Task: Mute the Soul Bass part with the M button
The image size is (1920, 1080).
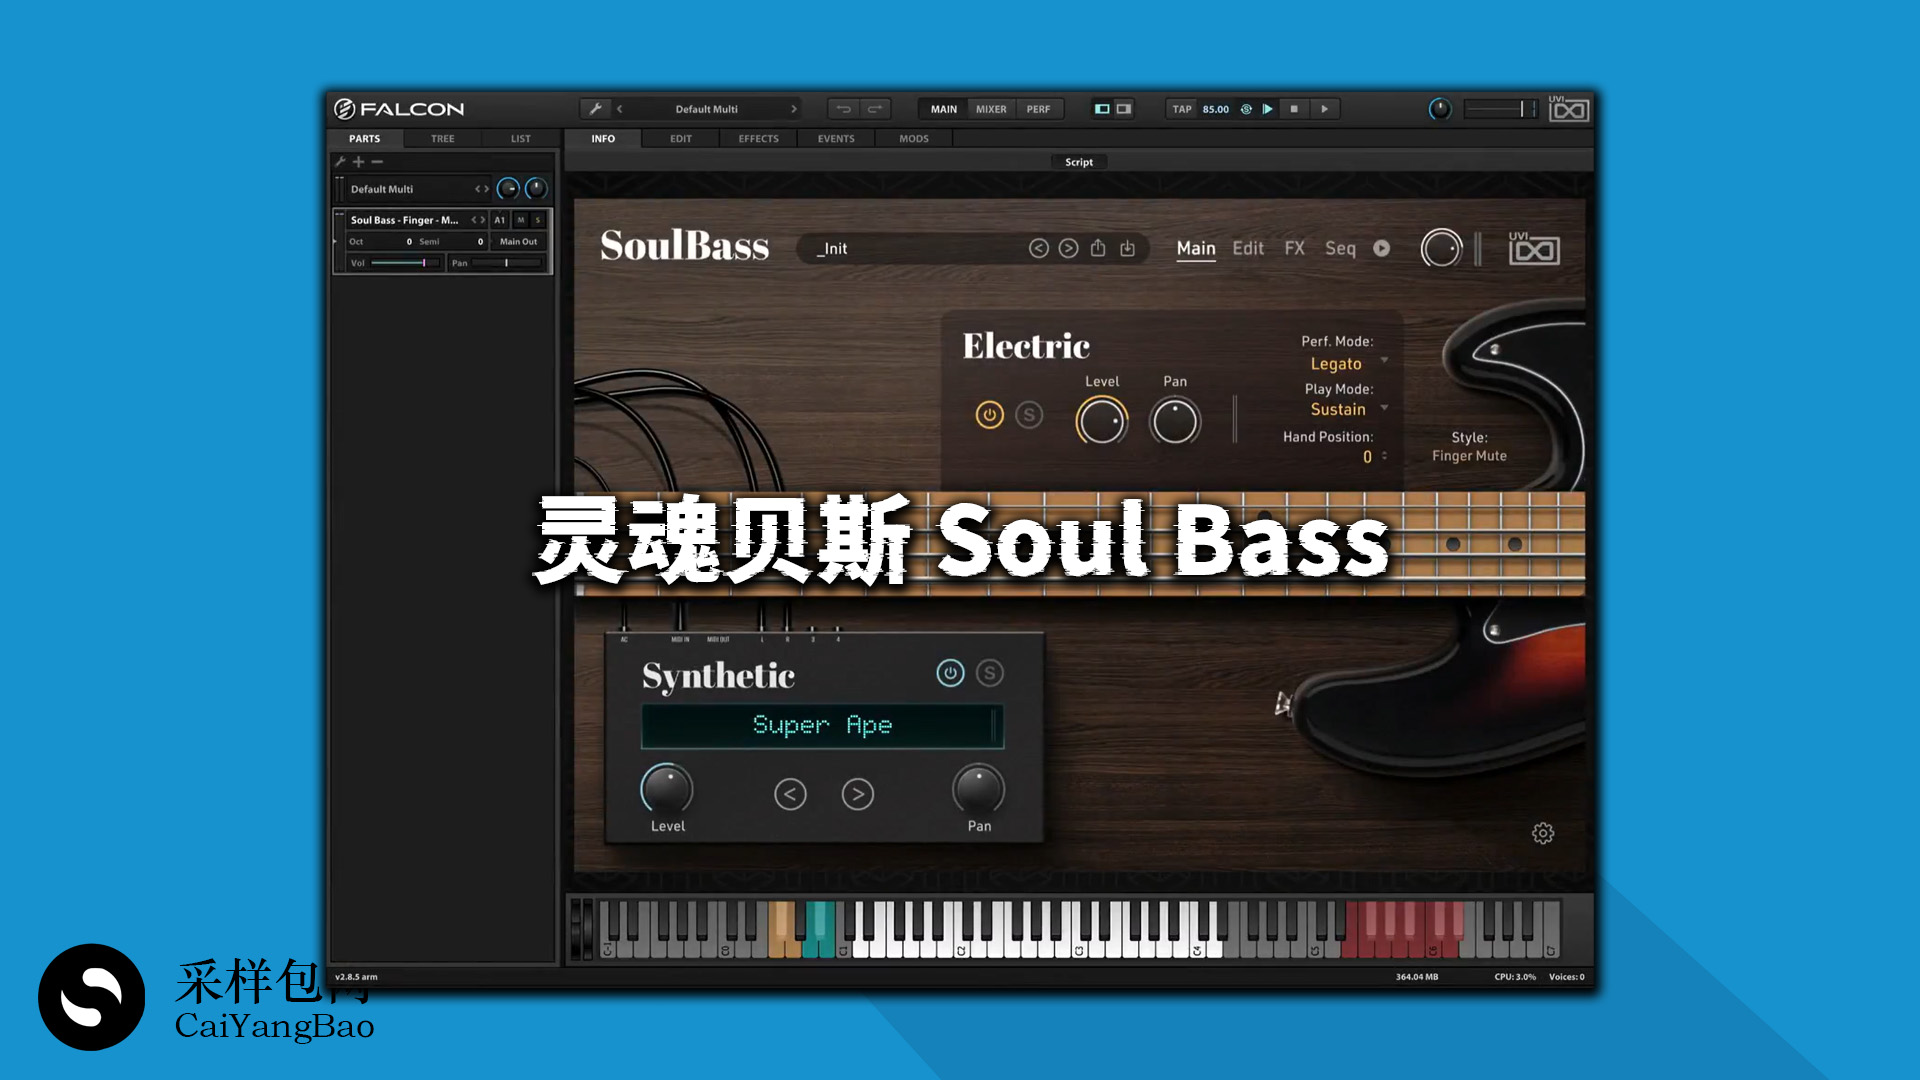Action: (x=520, y=219)
